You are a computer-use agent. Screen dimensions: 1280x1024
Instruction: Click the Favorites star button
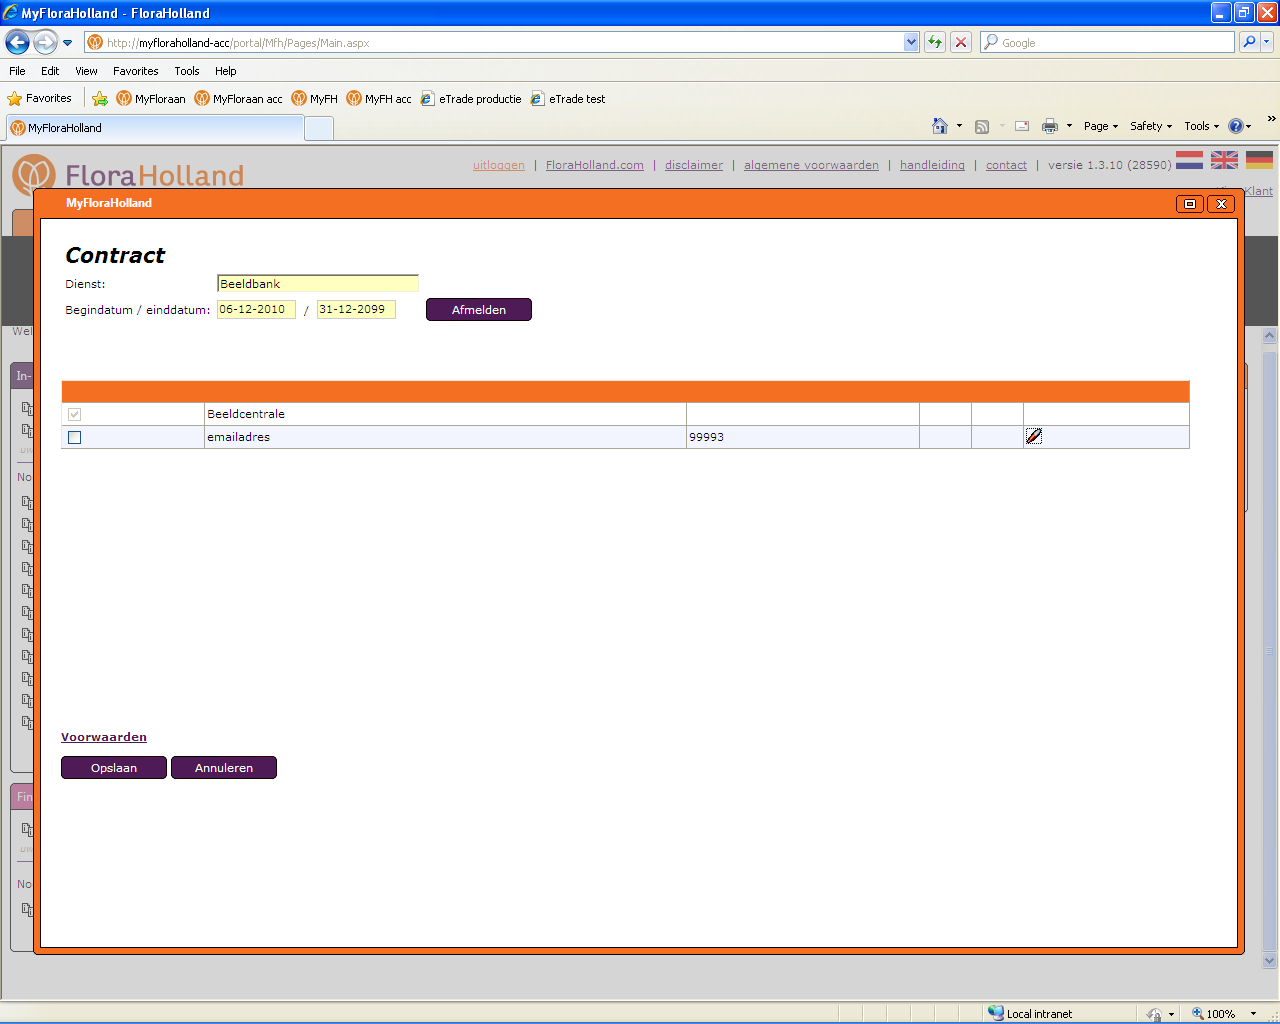tap(40, 98)
